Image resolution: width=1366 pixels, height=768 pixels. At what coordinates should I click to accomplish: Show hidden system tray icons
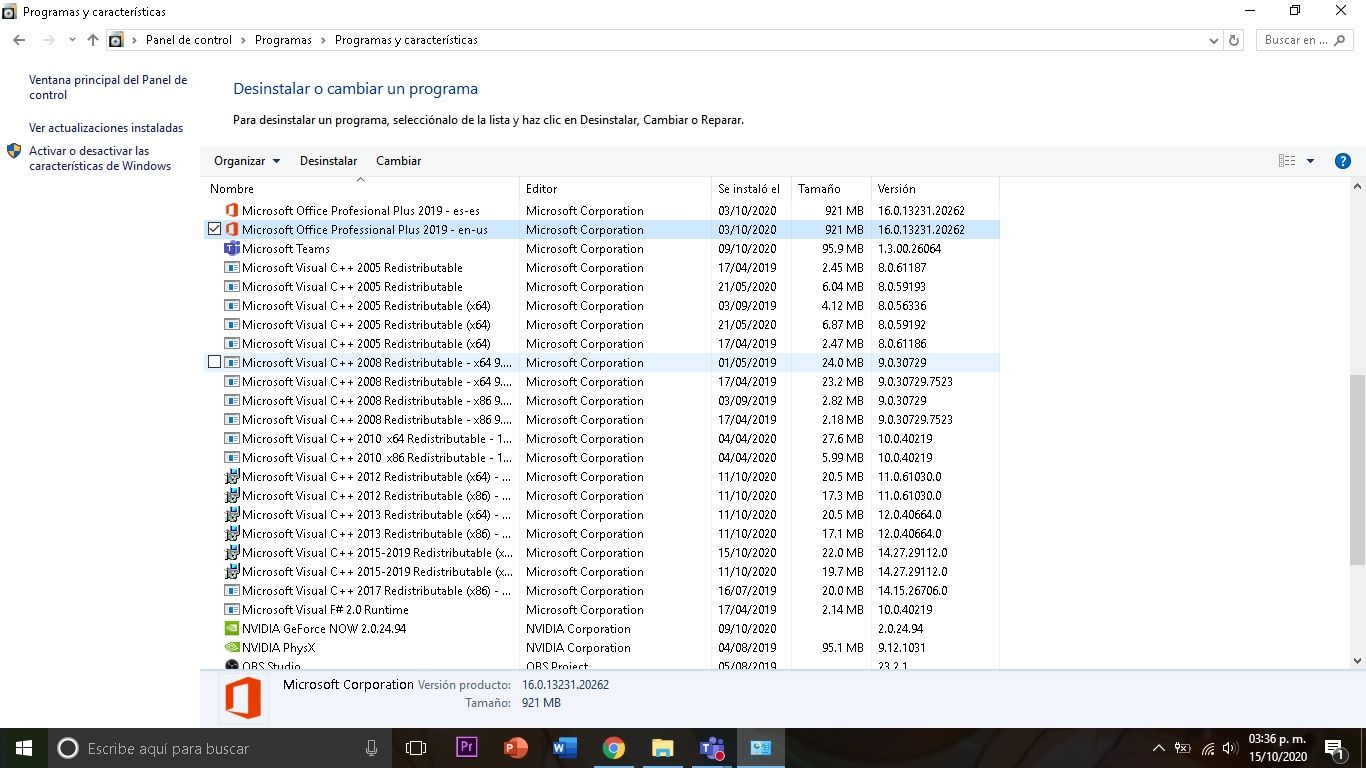point(1159,748)
